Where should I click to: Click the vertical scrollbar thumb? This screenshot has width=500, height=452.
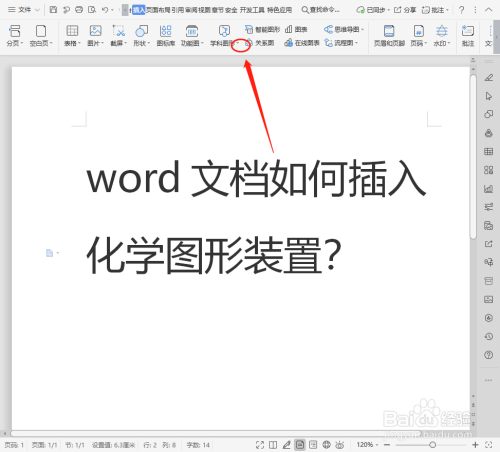coord(473,157)
